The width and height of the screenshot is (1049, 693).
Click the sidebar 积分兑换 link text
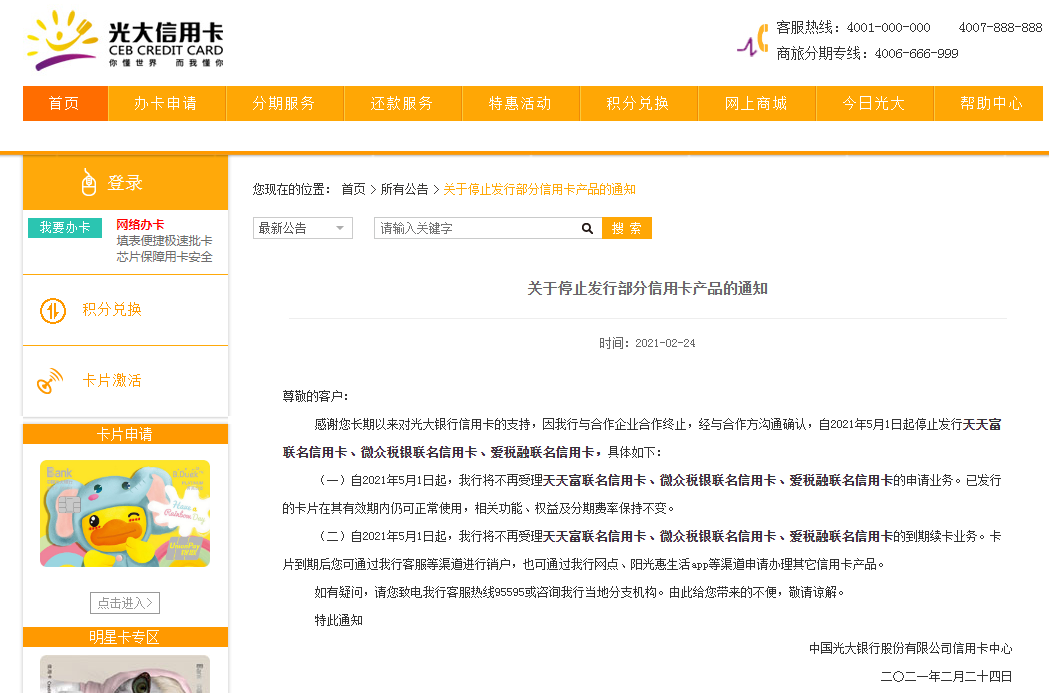tap(112, 310)
